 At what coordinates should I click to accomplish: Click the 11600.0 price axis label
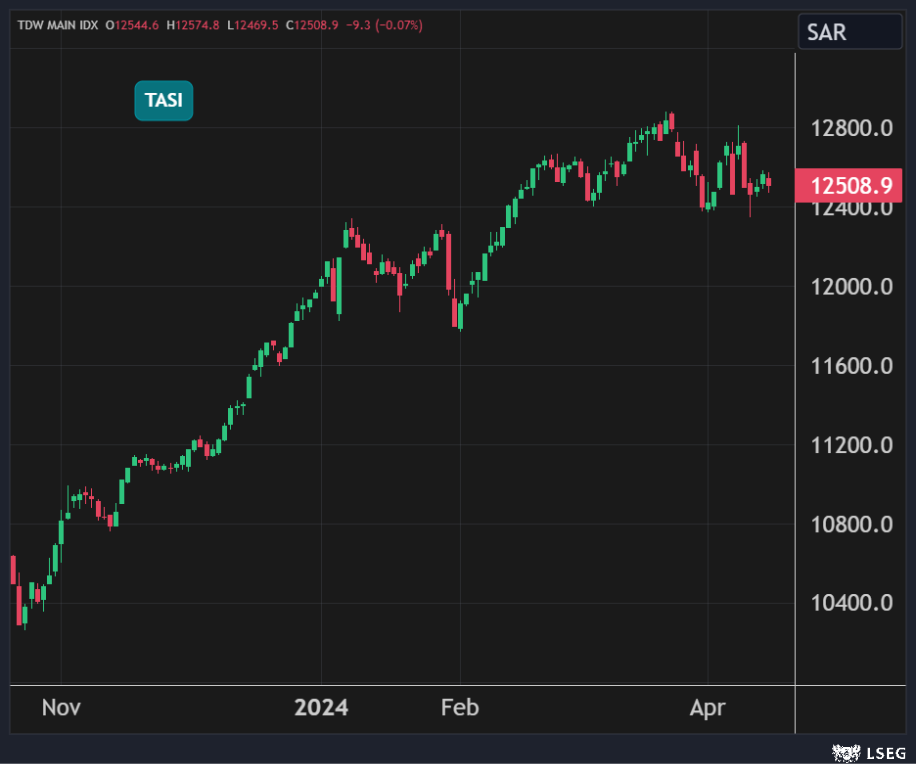coord(852,367)
